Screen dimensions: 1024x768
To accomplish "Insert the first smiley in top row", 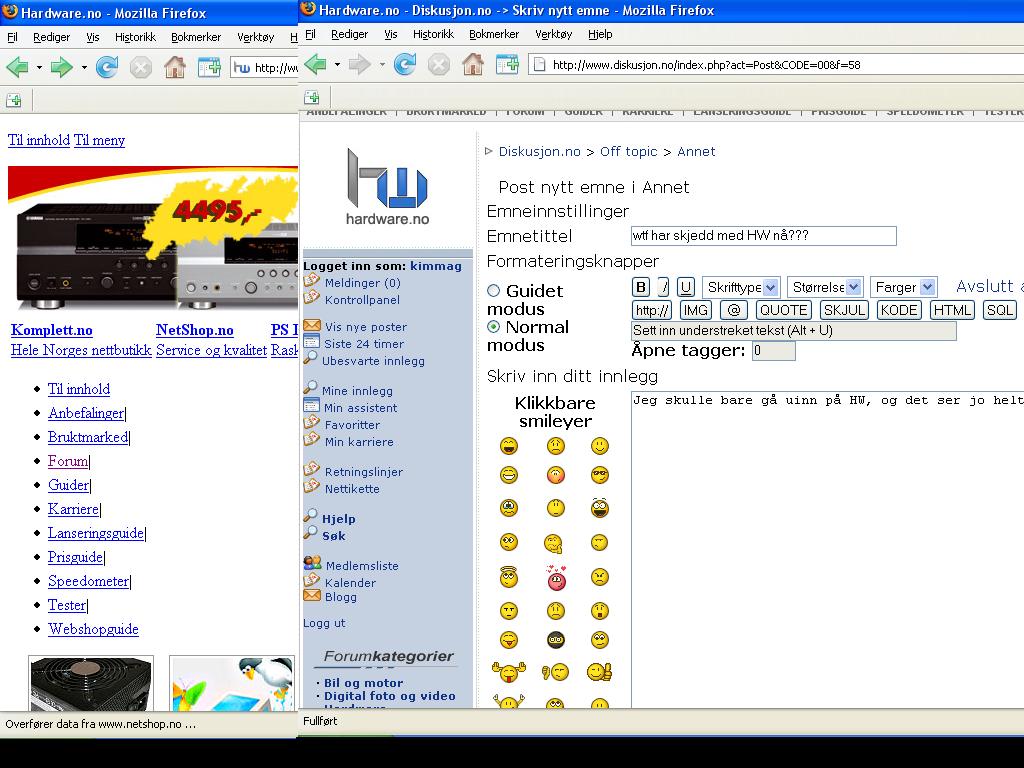I will click(509, 446).
